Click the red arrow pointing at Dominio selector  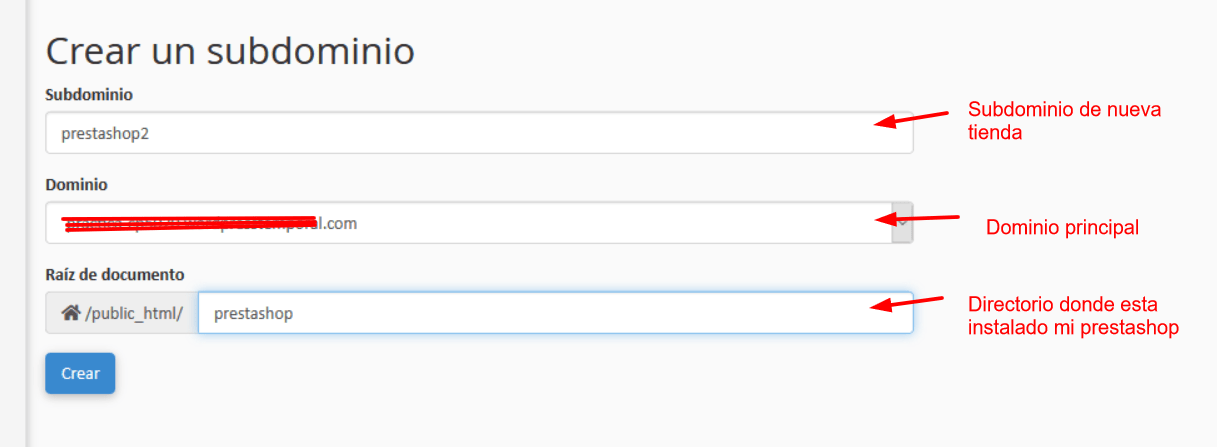917,217
